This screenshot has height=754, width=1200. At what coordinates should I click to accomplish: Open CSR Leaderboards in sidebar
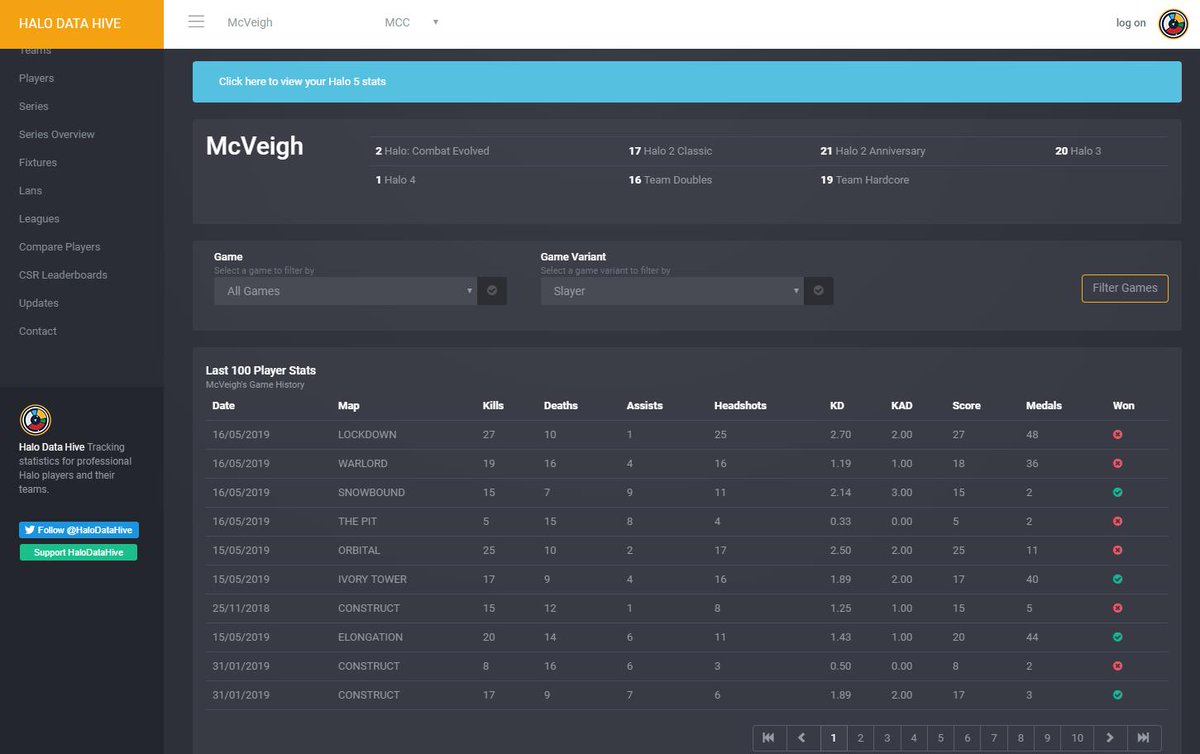click(x=63, y=275)
